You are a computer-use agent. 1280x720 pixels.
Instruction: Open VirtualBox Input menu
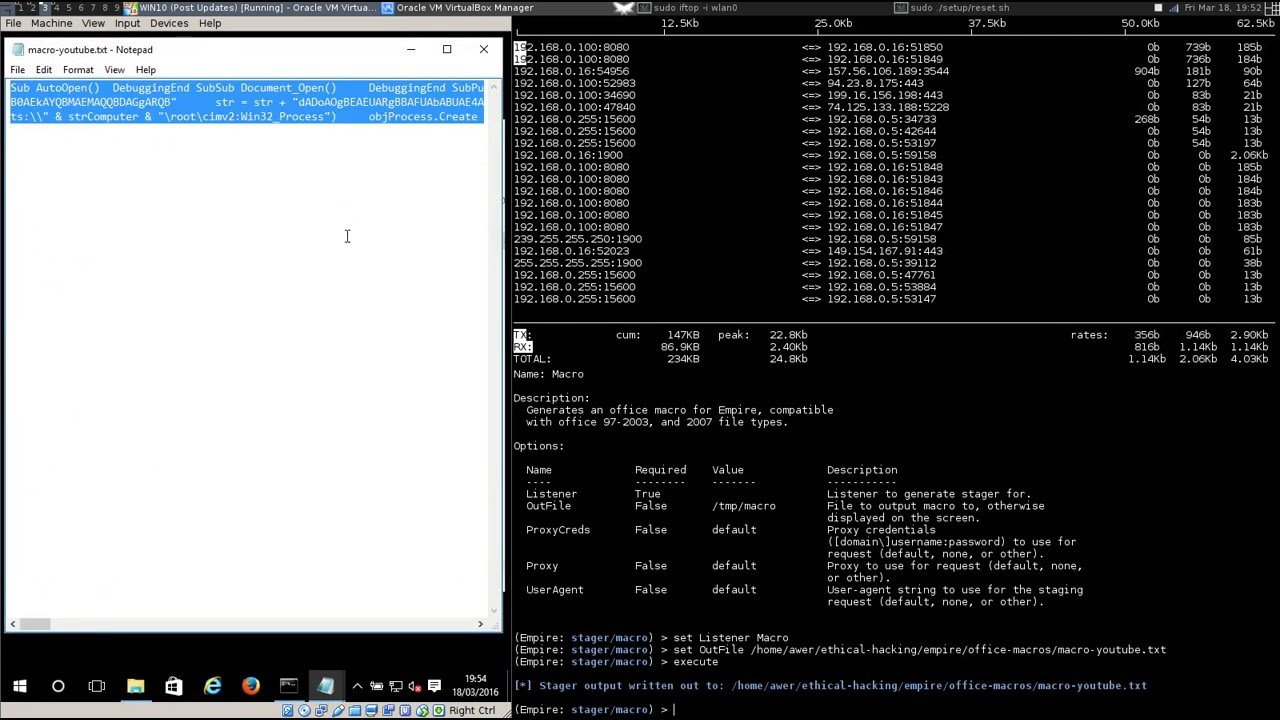127,23
